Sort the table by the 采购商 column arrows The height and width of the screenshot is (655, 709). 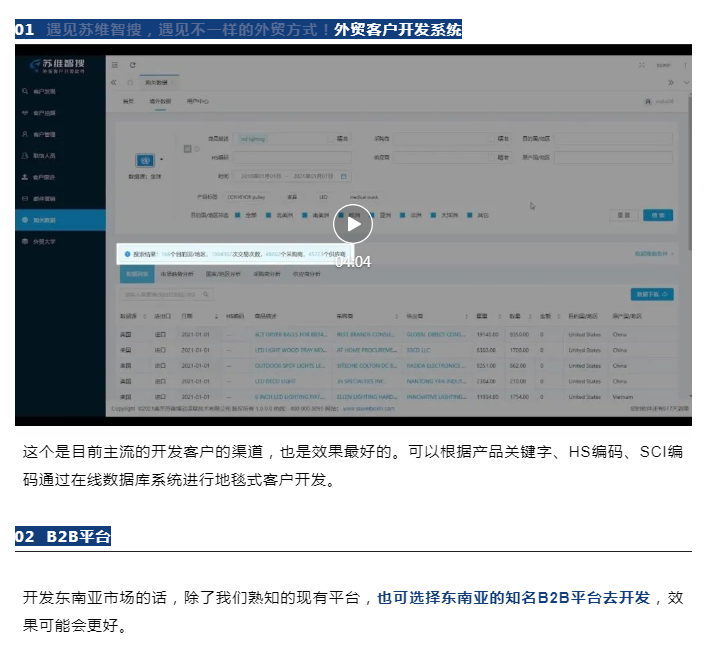tap(397, 316)
